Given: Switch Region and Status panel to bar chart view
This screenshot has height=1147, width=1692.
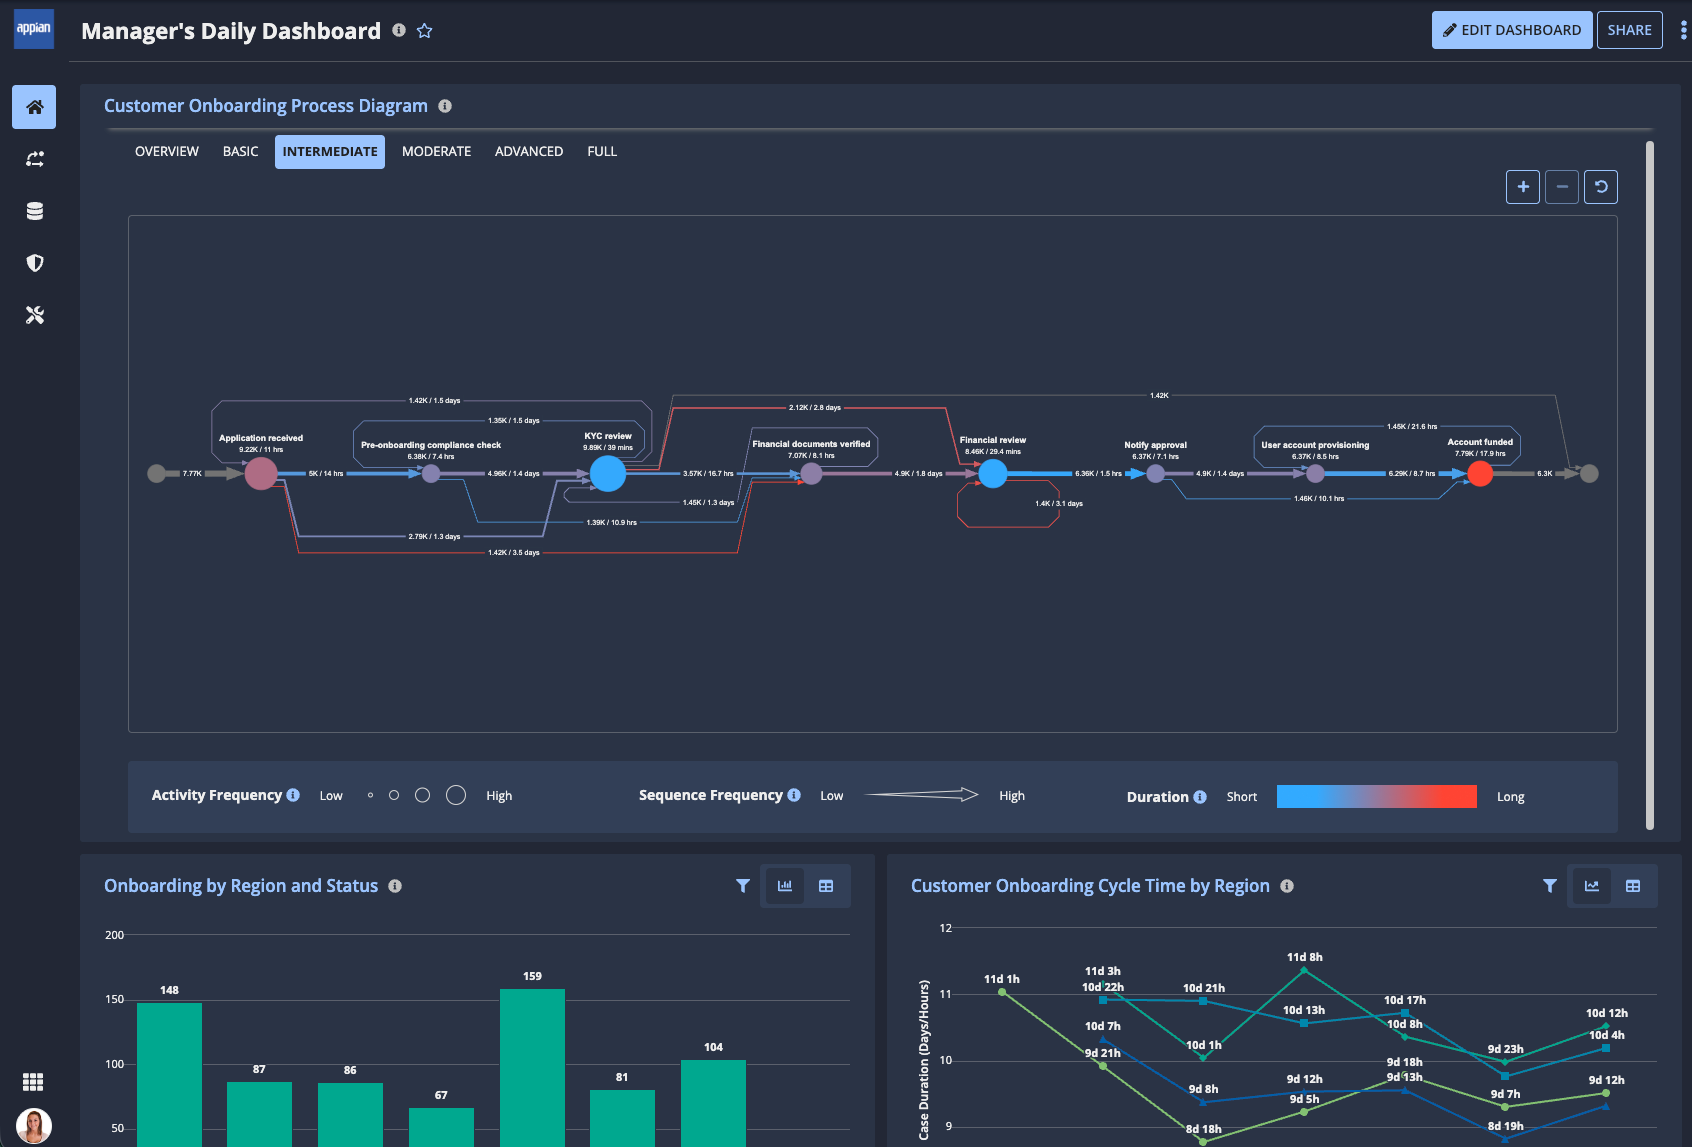Looking at the screenshot, I should (x=785, y=886).
